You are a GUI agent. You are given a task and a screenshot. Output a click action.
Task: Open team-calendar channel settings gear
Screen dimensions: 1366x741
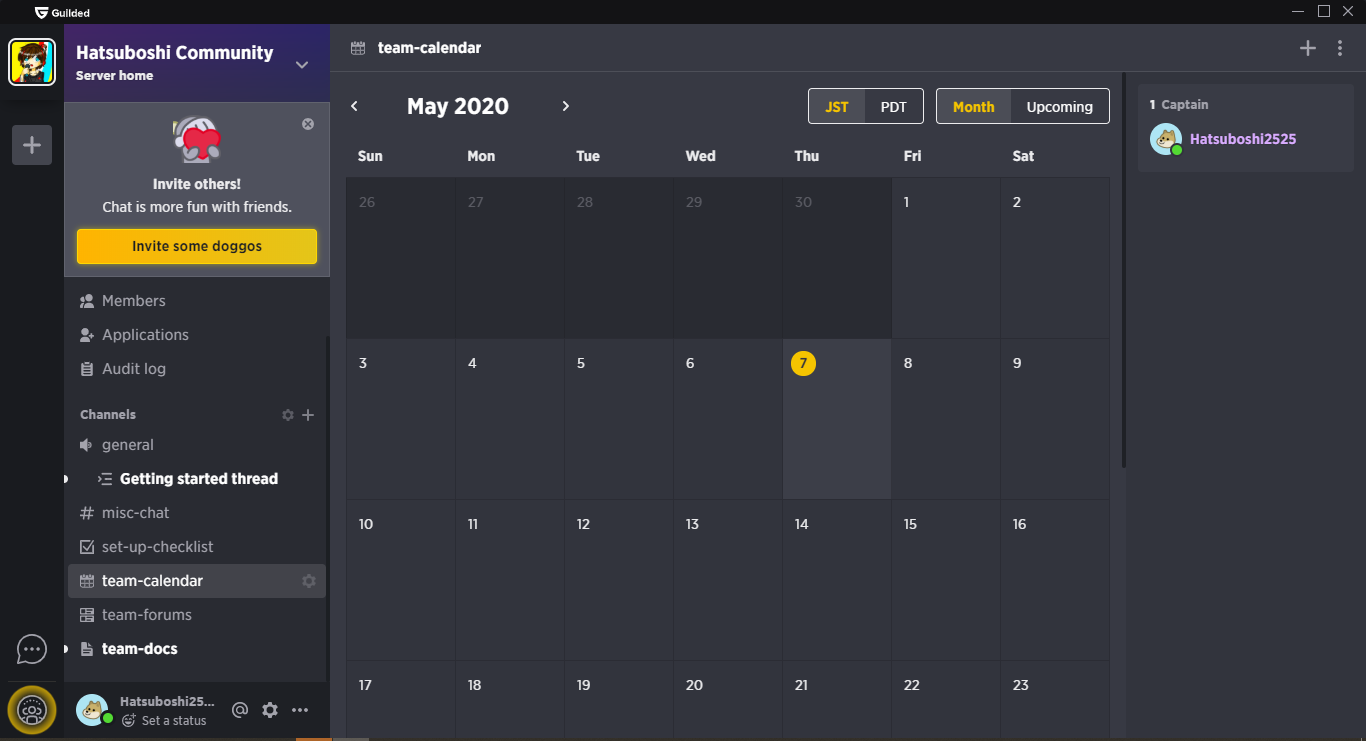[x=309, y=581]
